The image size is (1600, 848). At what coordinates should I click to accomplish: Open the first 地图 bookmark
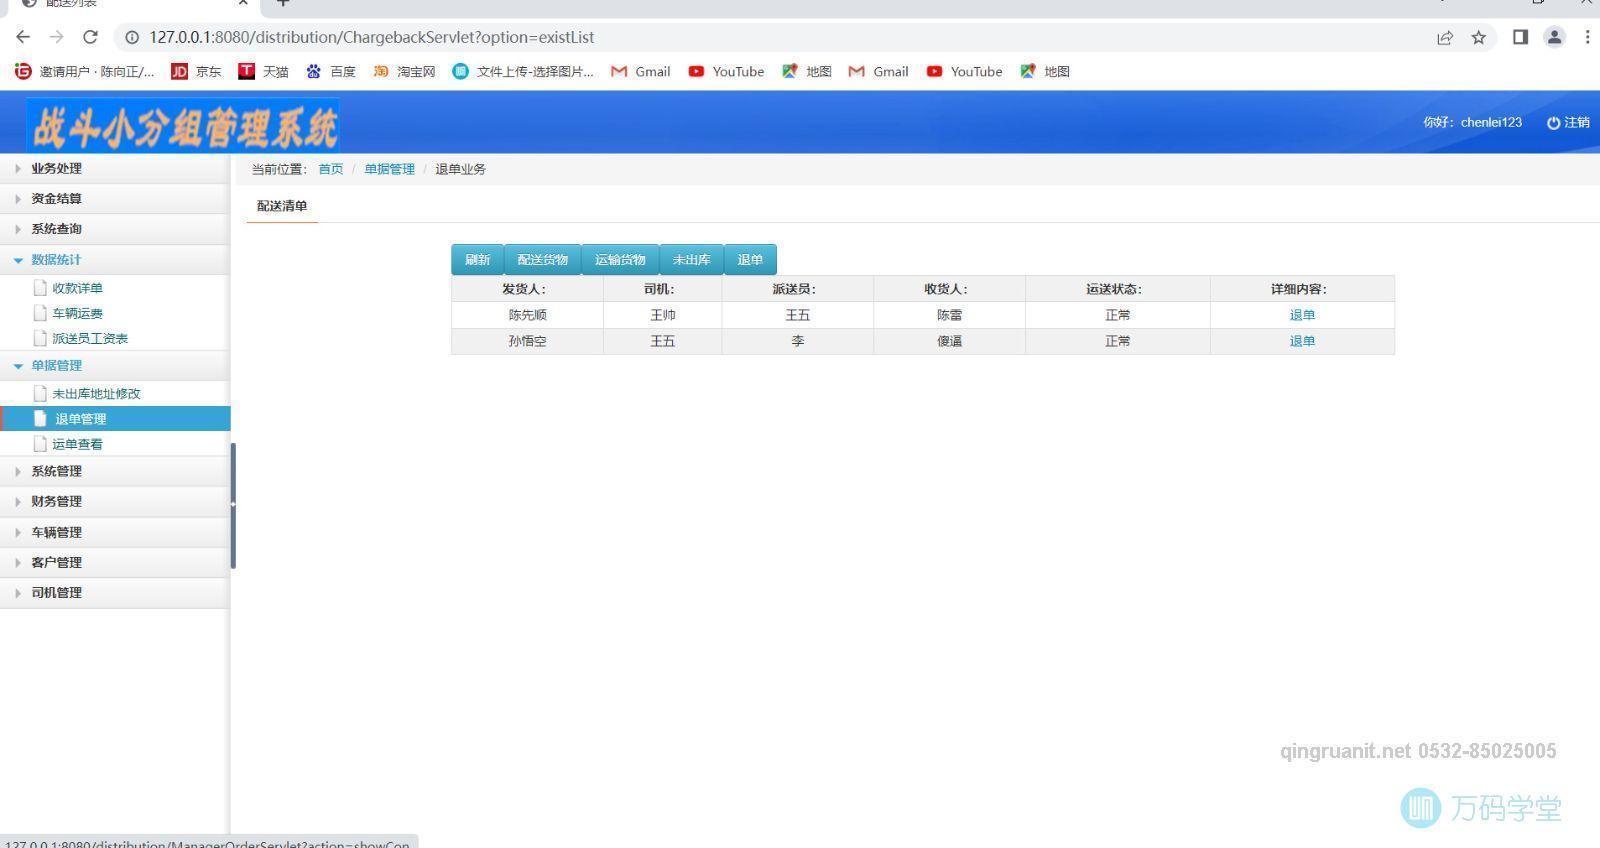click(807, 71)
